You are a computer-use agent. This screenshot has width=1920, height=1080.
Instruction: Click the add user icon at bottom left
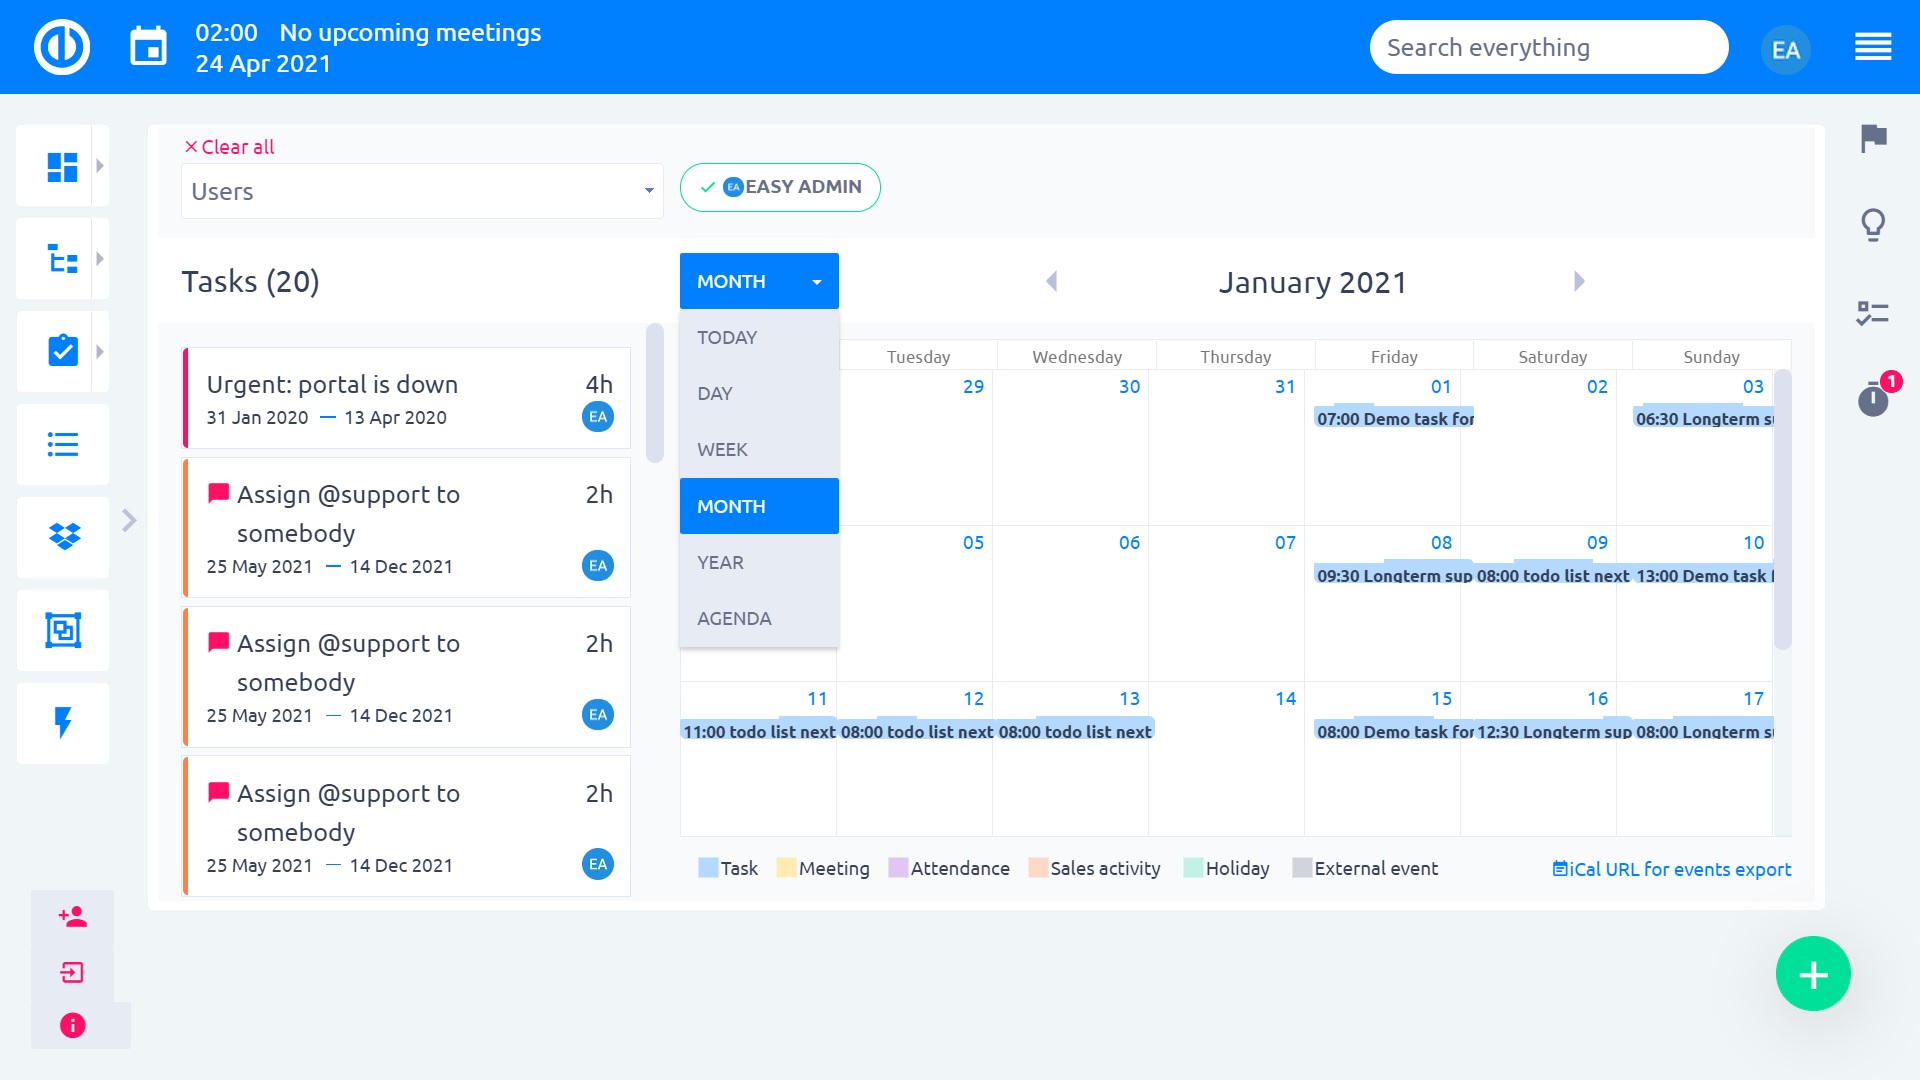click(x=73, y=917)
